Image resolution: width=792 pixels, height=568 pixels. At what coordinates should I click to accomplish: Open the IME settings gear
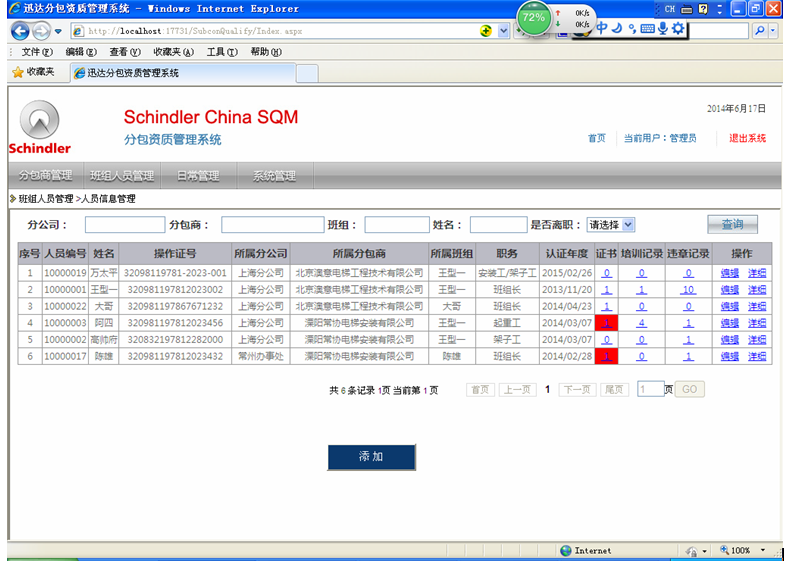[678, 28]
